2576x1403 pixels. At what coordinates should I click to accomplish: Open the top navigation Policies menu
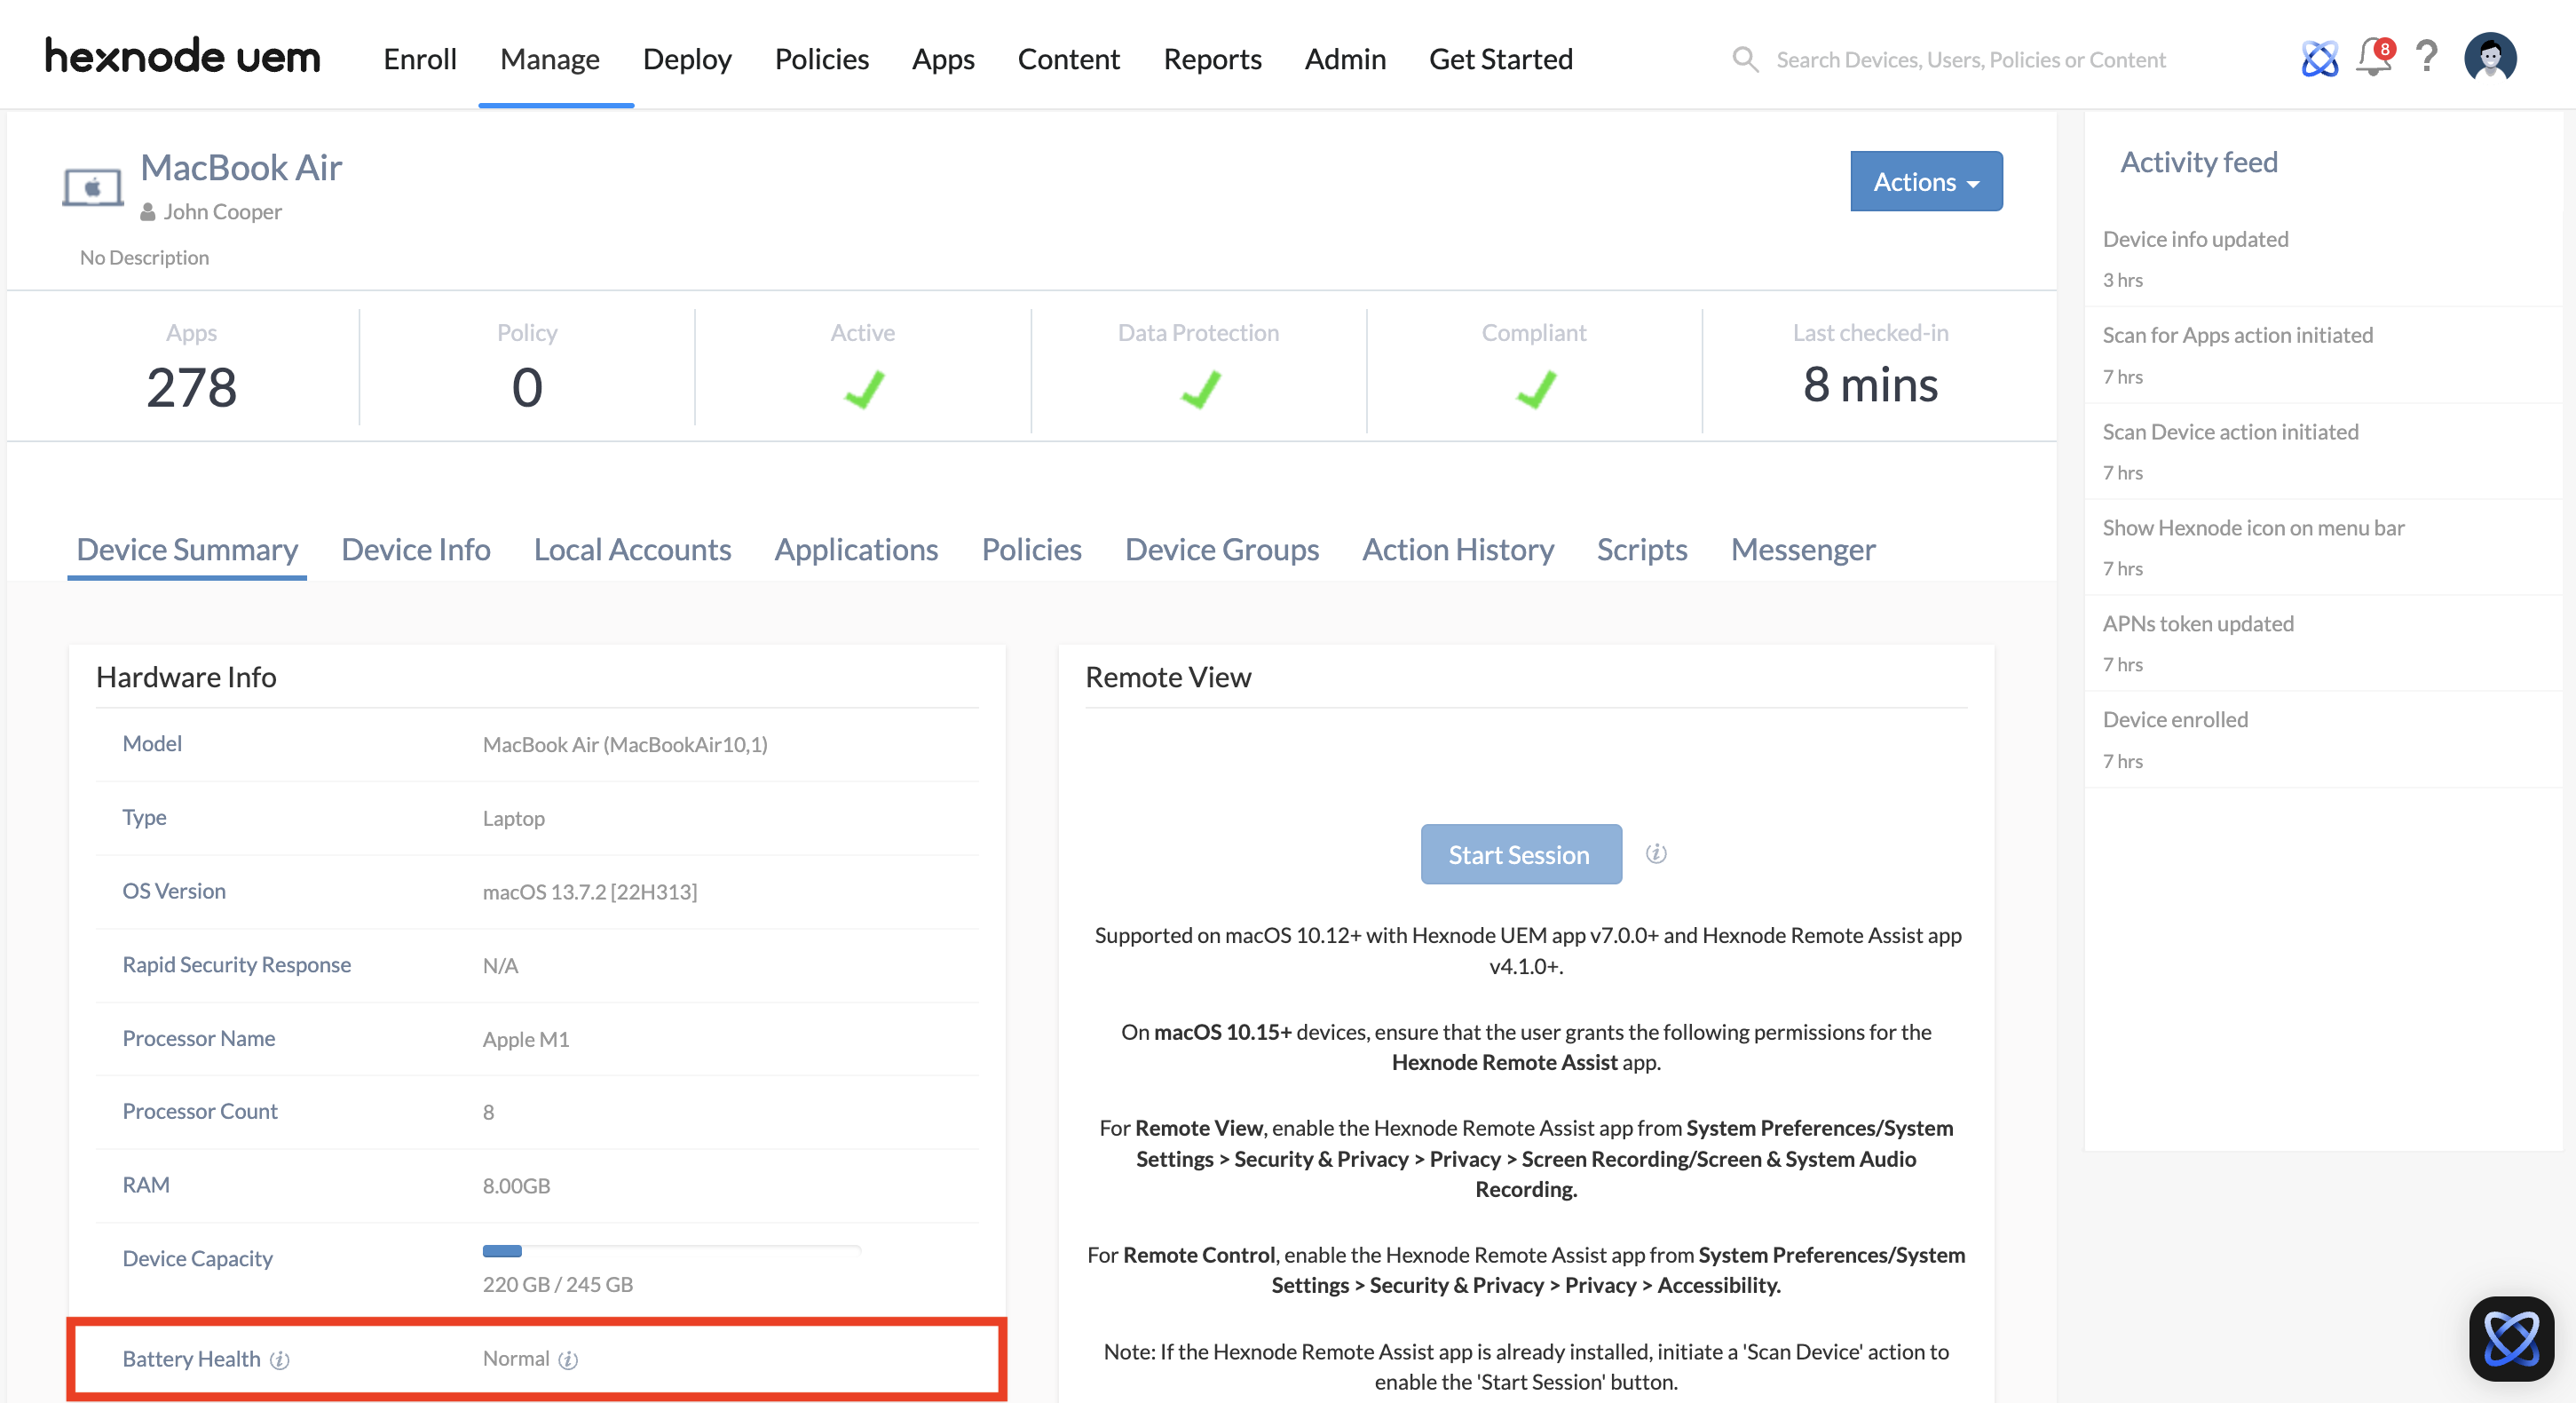coord(822,59)
